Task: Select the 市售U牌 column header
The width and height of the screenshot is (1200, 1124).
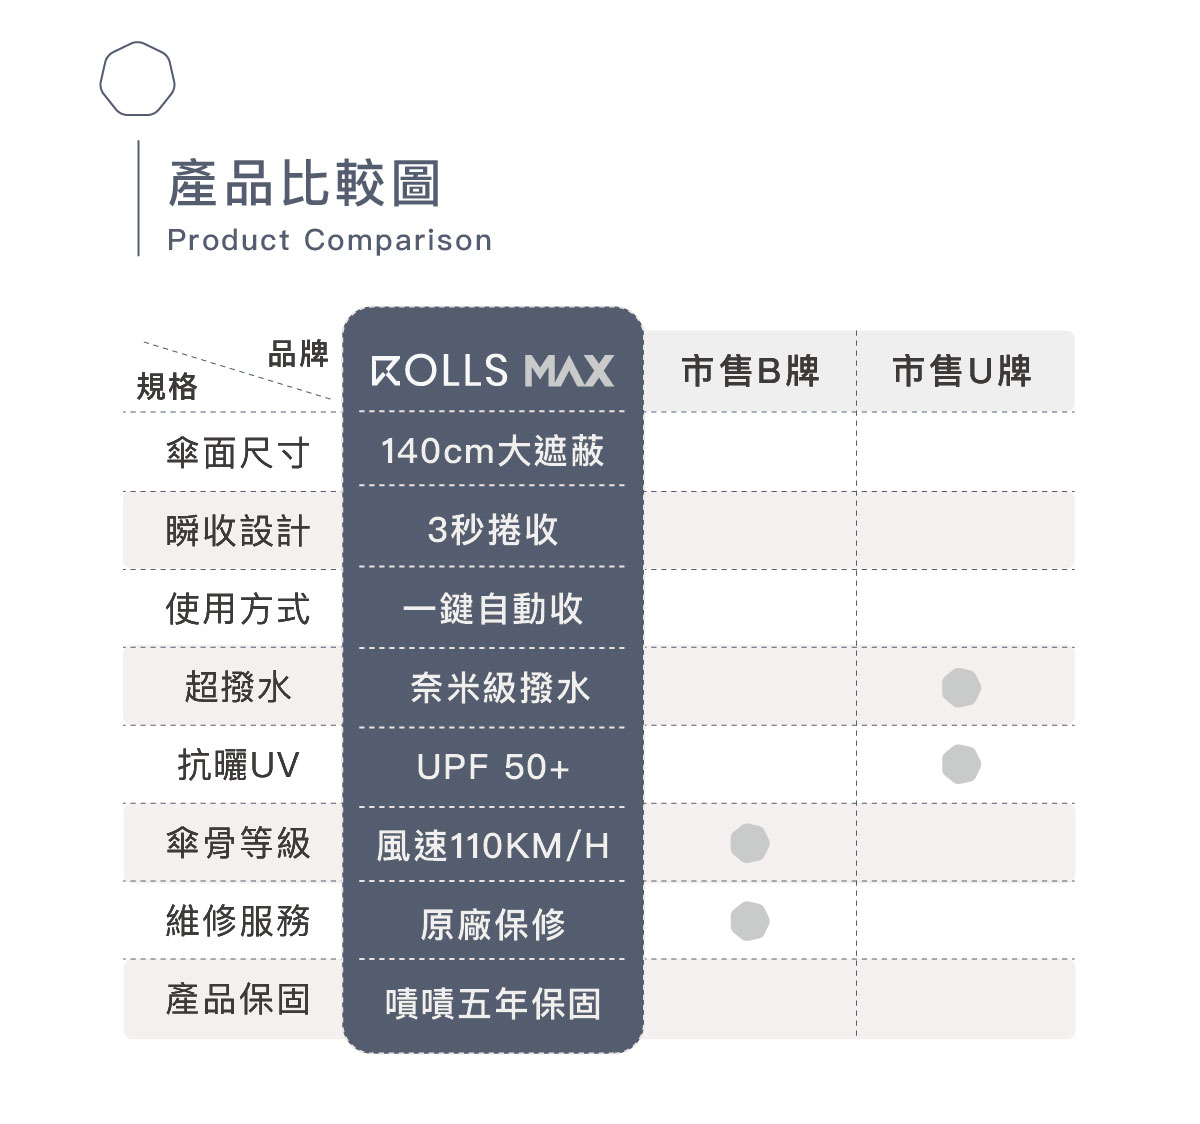Action: (961, 371)
